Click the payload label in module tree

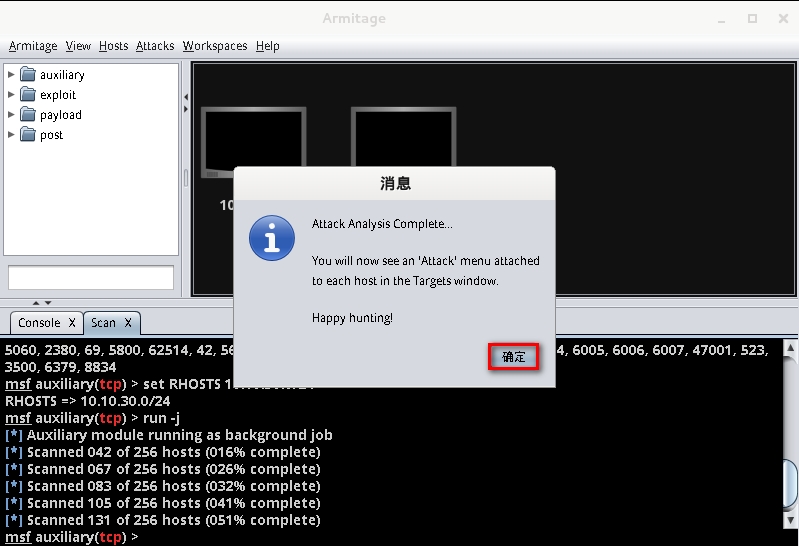click(x=61, y=115)
